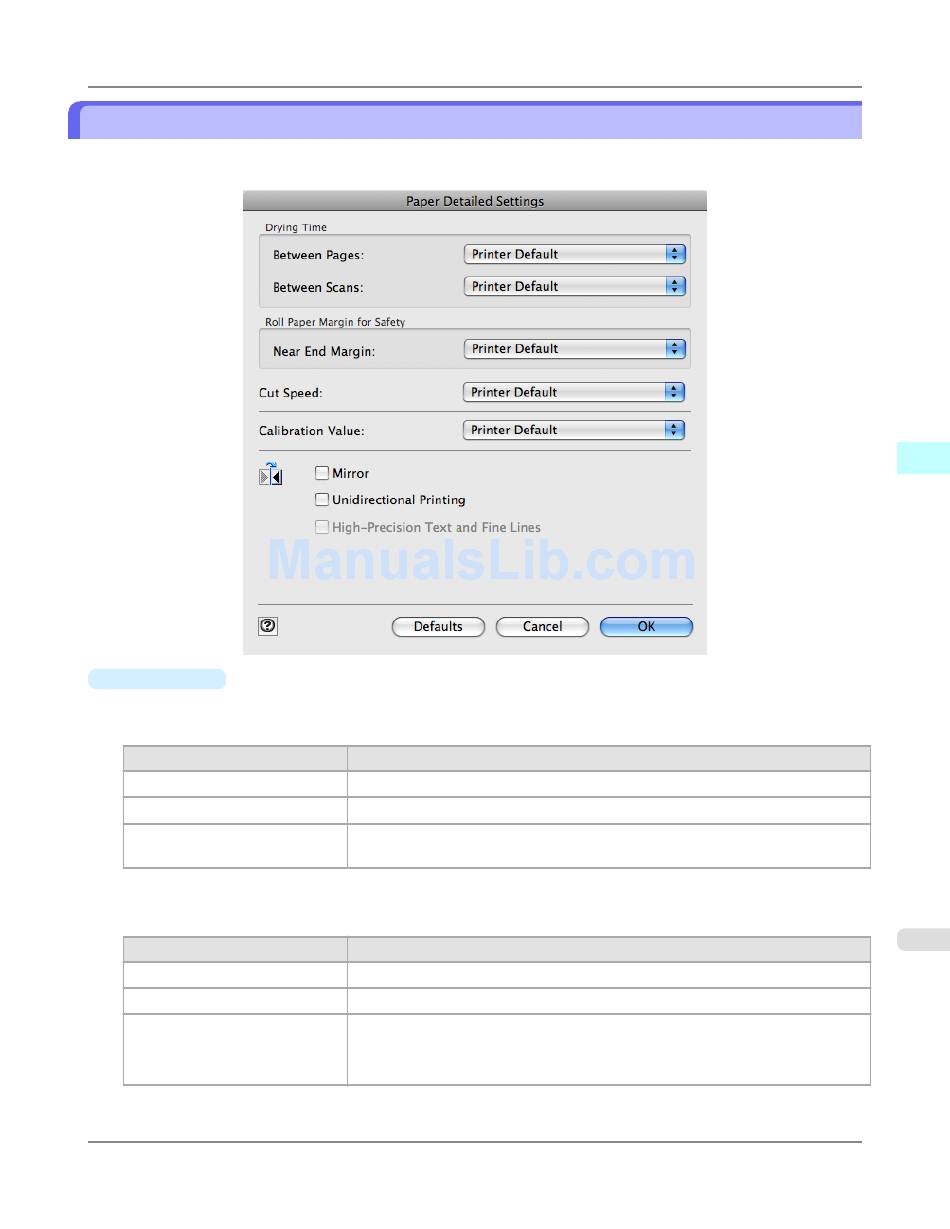
Task: Toggle Unidirectional Printing checkbox
Action: click(322, 499)
